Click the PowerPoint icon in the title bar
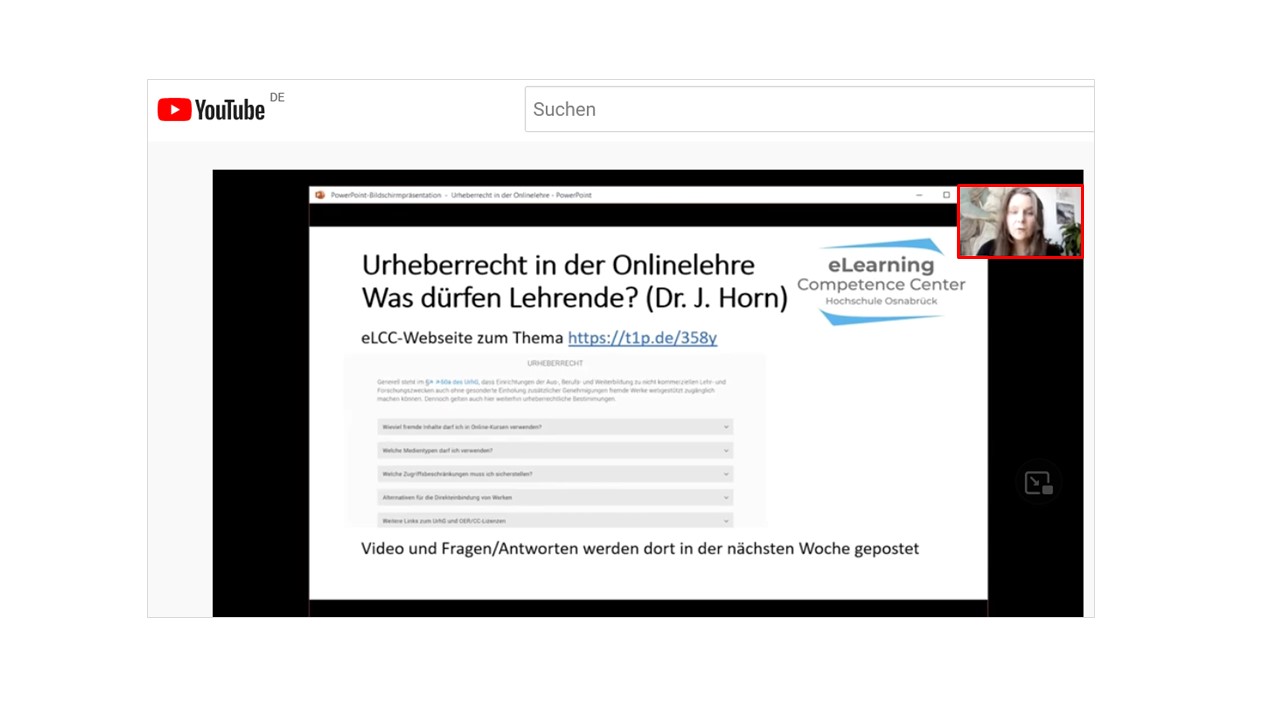Screen dimensions: 1280x720 320,195
